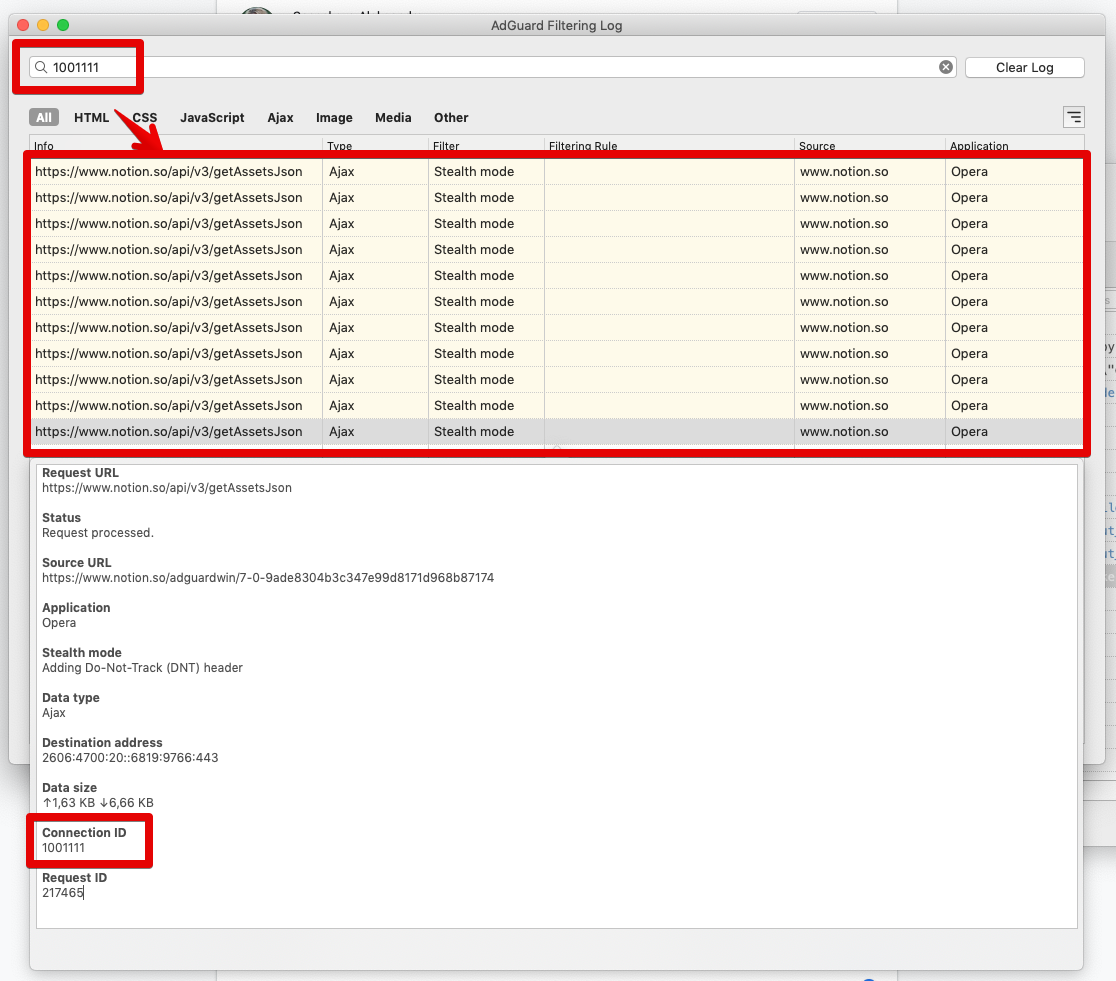Click Ajax under Data type in details

53,713
